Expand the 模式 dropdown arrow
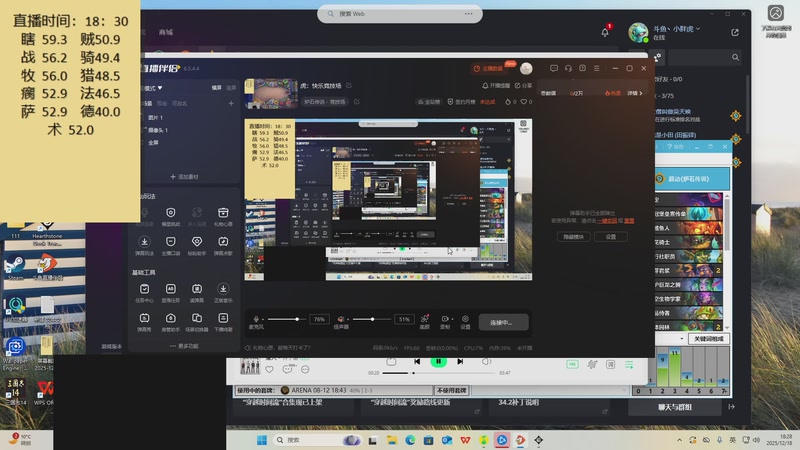 [x=160, y=88]
